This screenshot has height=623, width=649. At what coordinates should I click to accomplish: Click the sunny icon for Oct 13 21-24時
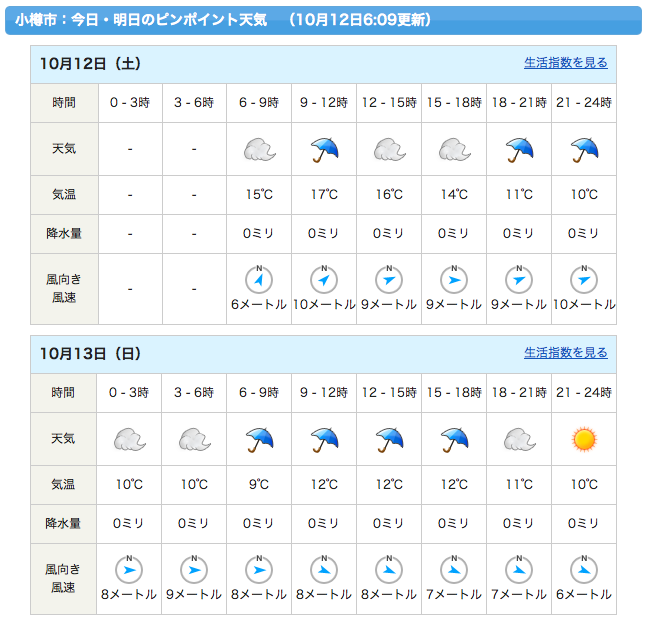584,438
